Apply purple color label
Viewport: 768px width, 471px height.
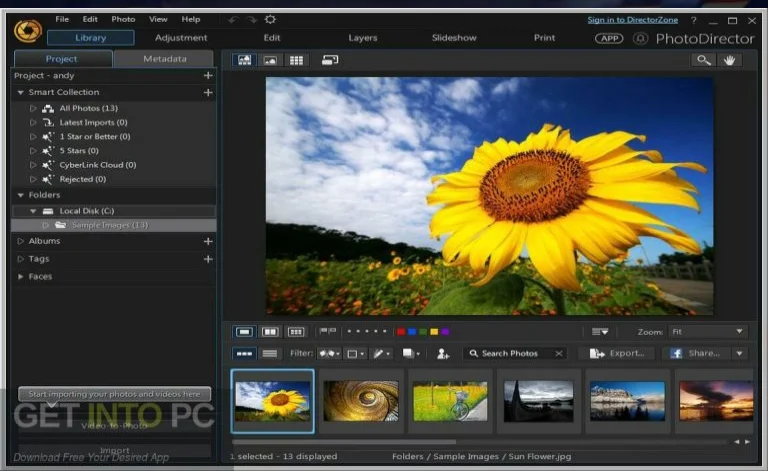(445, 332)
